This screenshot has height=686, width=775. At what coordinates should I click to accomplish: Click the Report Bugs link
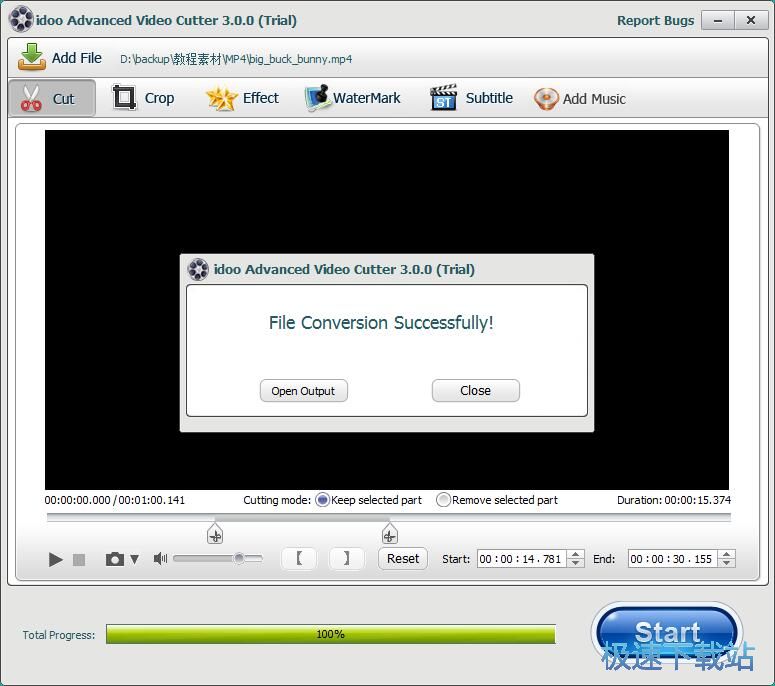[655, 21]
